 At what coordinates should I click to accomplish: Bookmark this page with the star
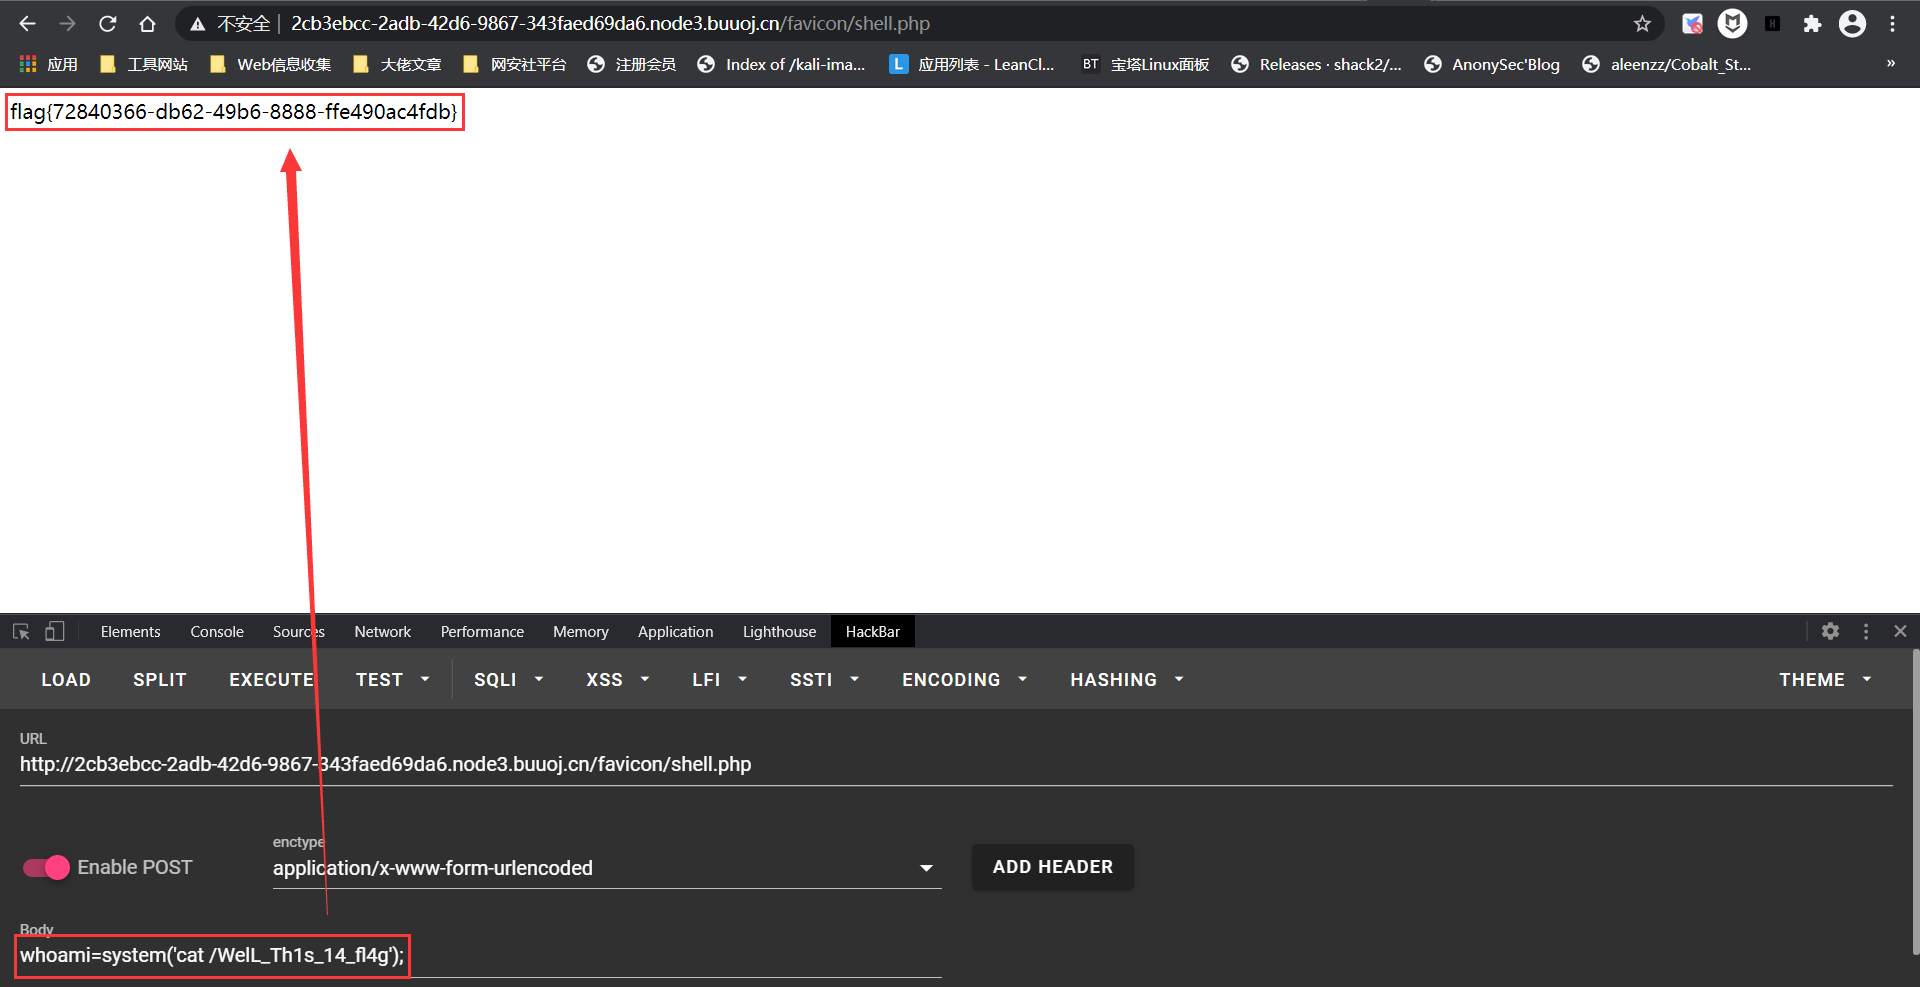(1642, 24)
